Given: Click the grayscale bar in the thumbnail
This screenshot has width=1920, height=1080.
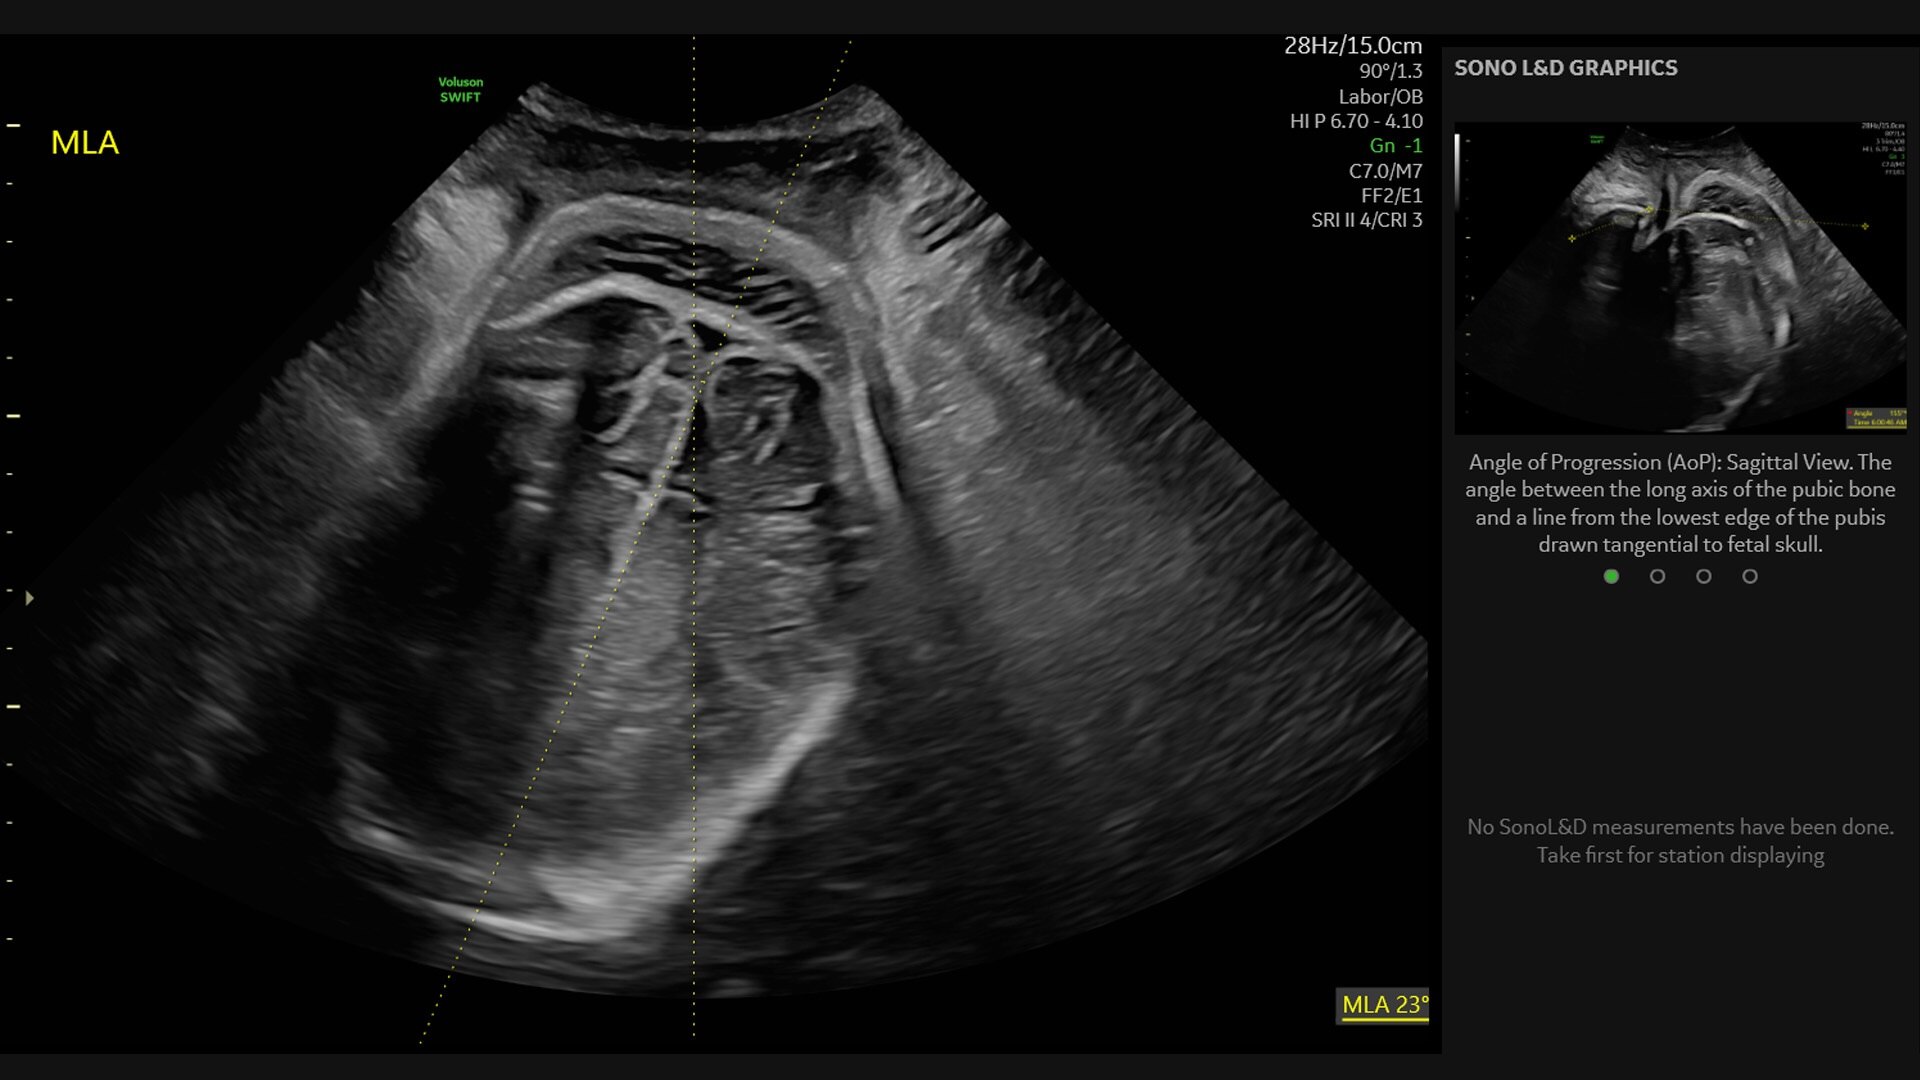Looking at the screenshot, I should coord(1458,170).
